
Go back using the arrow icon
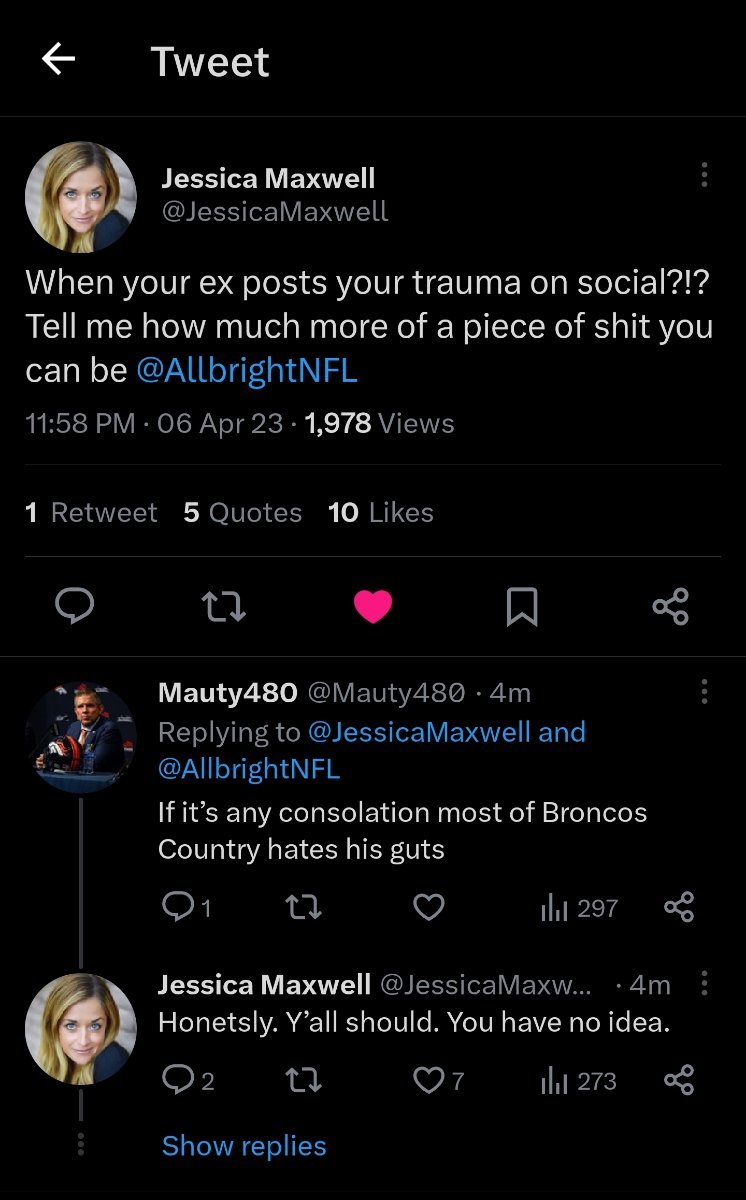[58, 61]
